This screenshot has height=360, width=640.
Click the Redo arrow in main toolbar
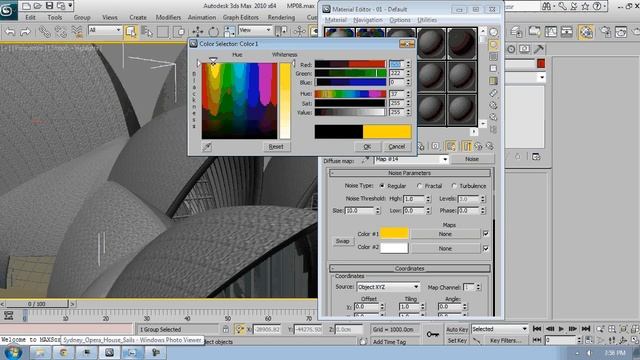click(x=25, y=31)
